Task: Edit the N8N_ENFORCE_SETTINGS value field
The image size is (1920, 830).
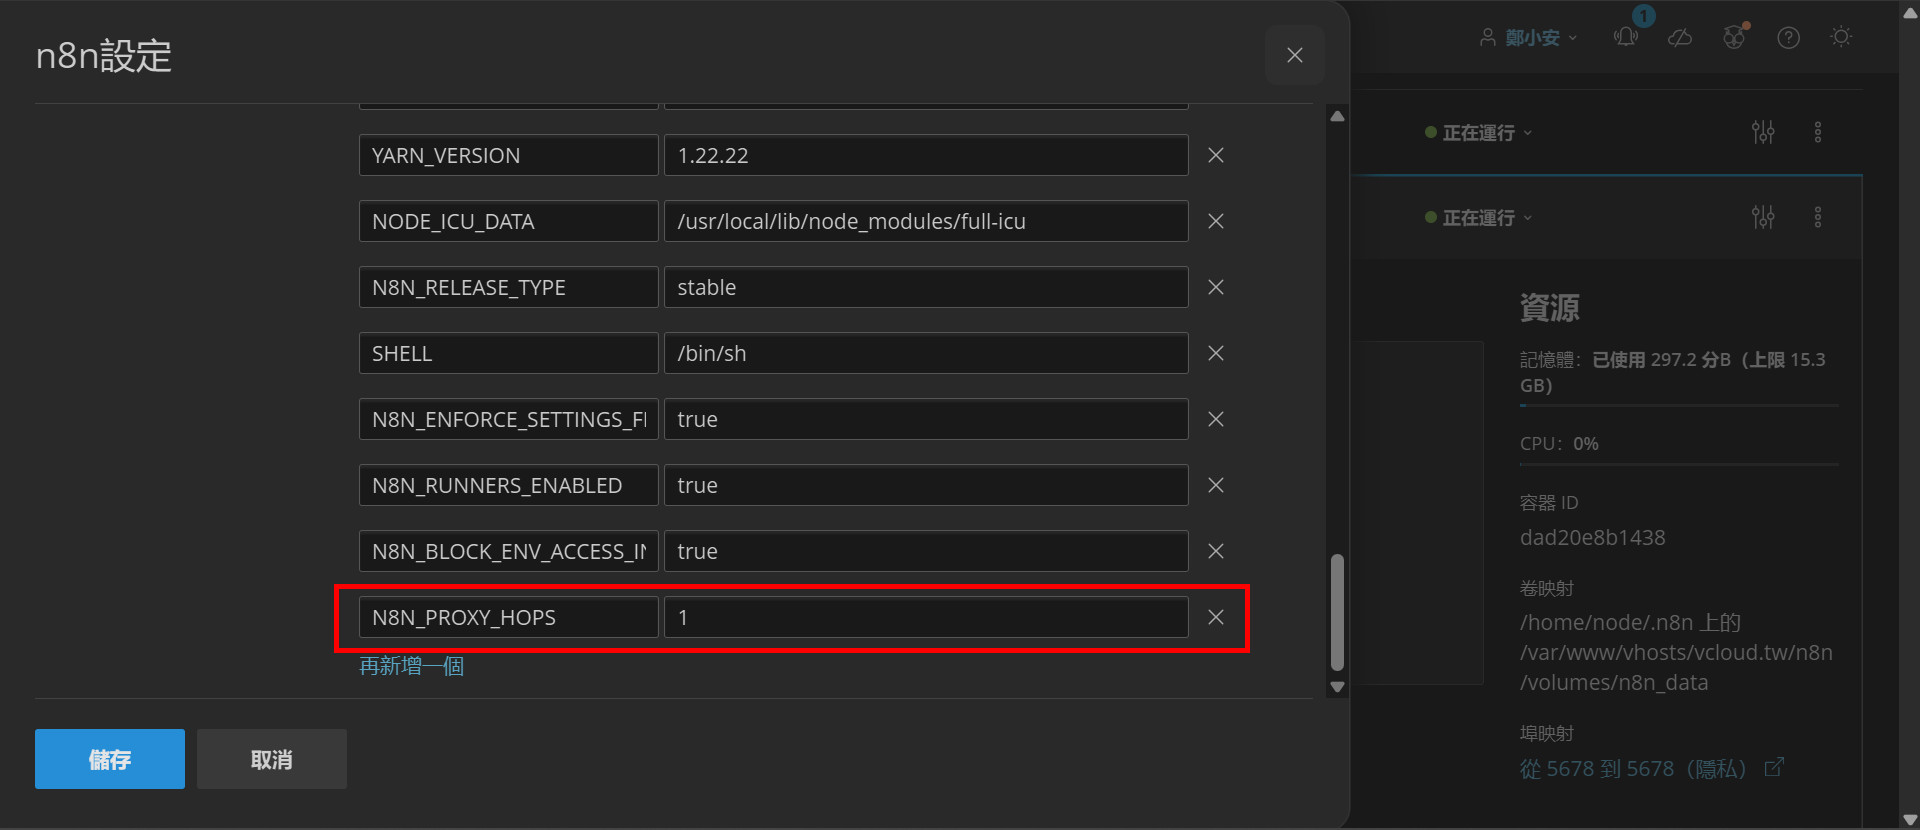Action: 926,419
